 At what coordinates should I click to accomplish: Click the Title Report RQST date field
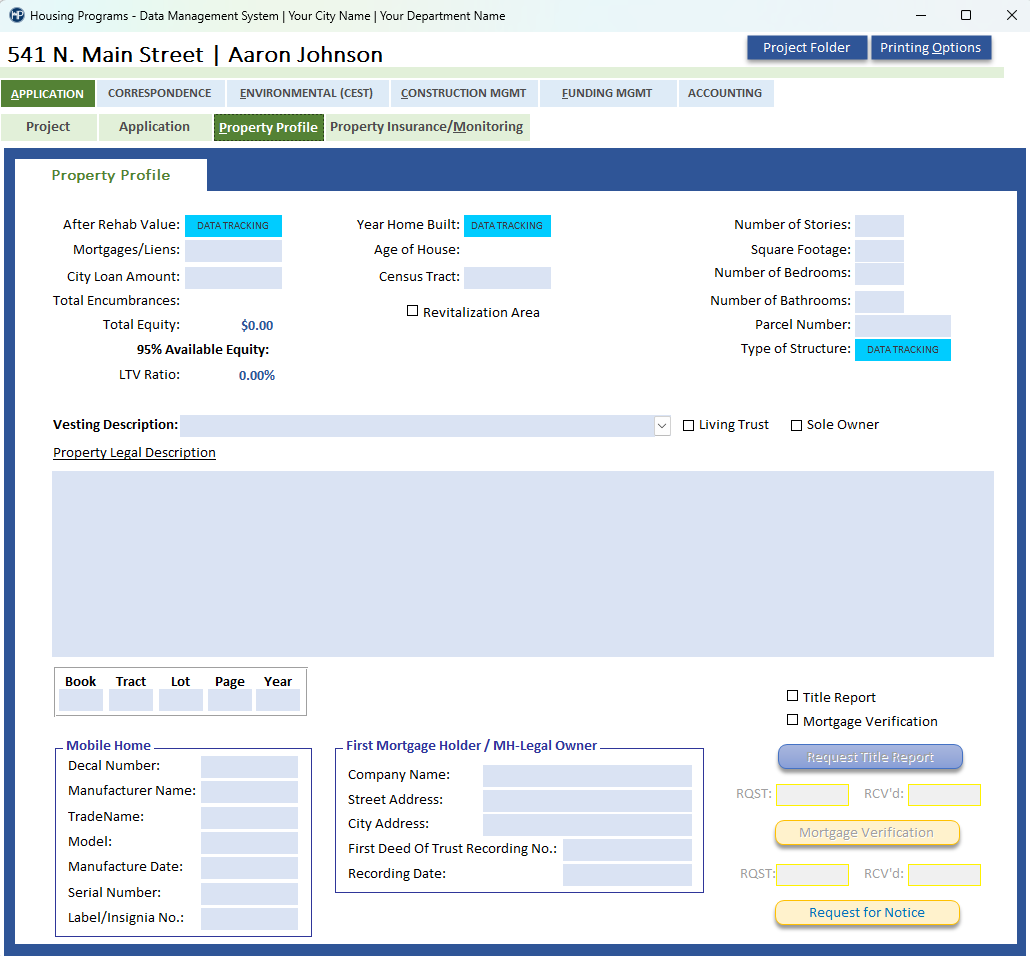coord(813,795)
